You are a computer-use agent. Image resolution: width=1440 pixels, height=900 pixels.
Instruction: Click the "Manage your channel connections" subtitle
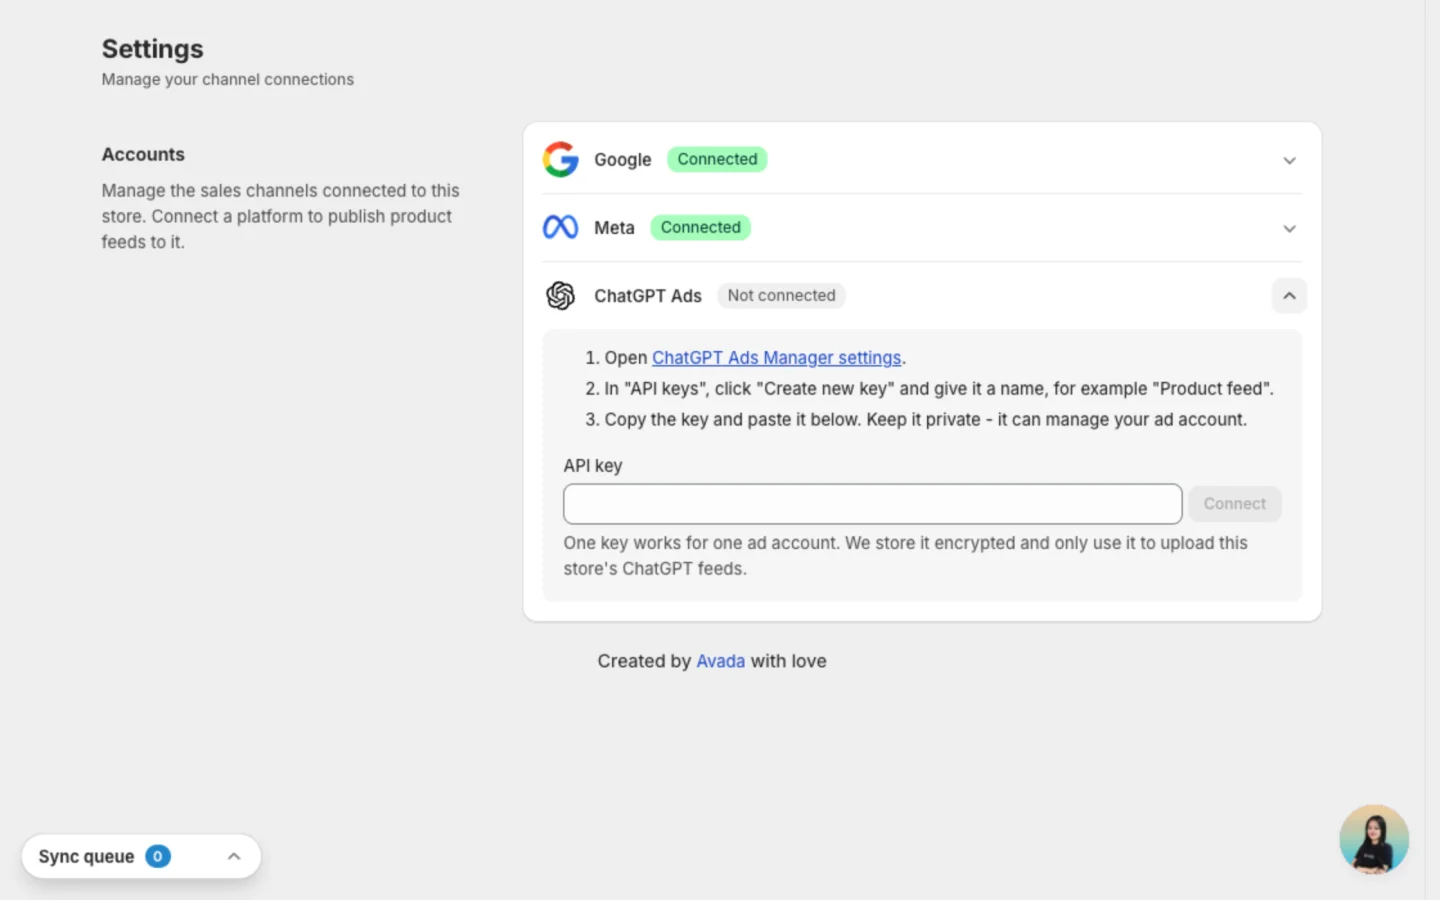click(x=228, y=79)
